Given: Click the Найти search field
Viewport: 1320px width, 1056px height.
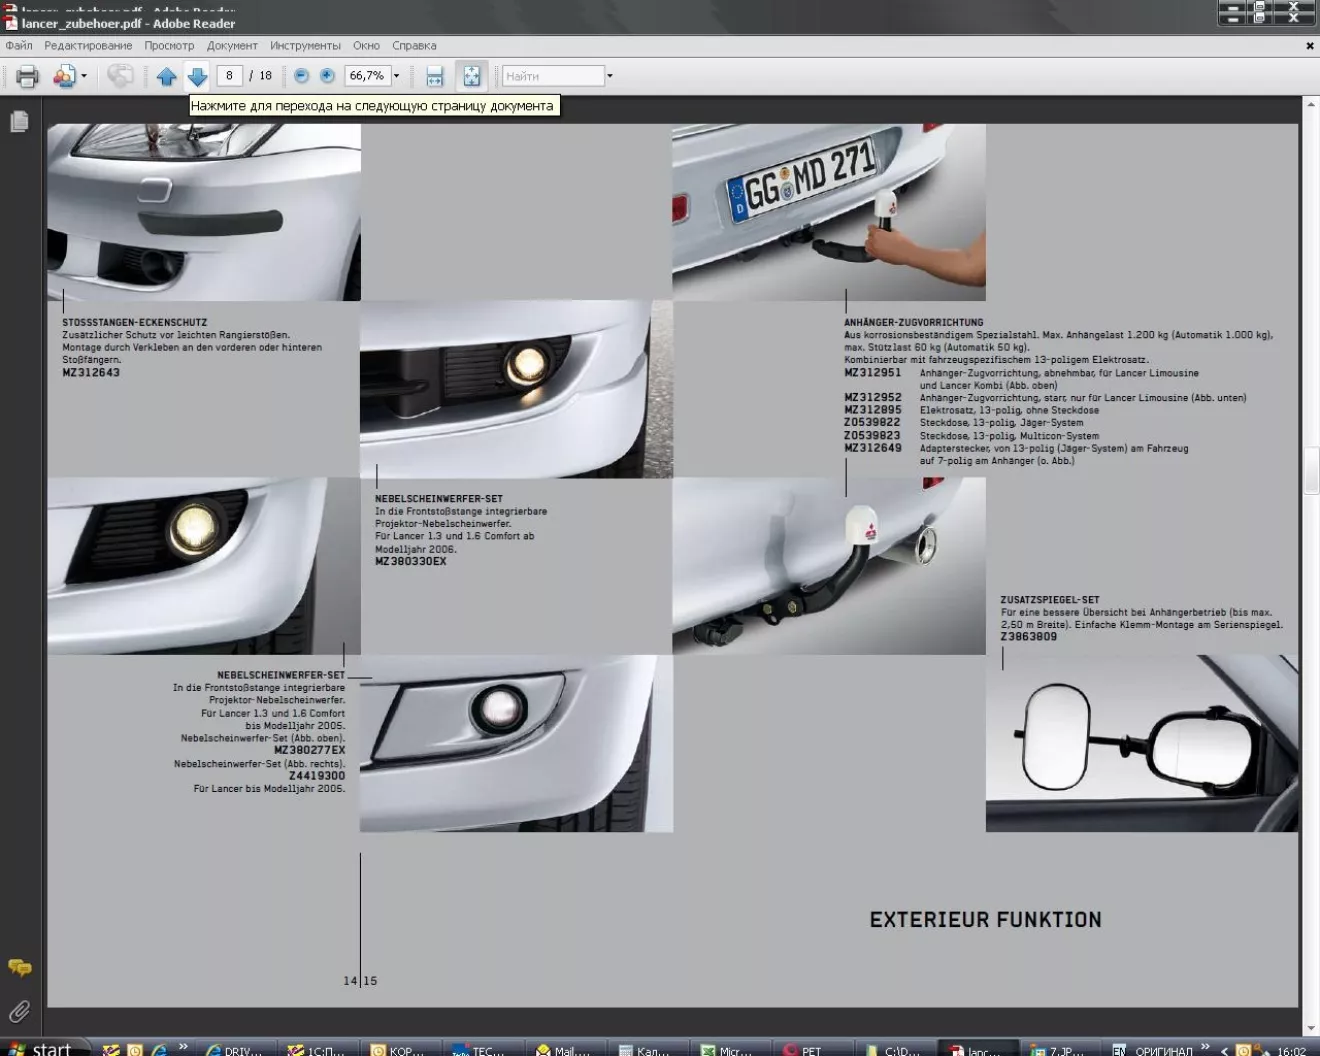Looking at the screenshot, I should click(x=553, y=76).
